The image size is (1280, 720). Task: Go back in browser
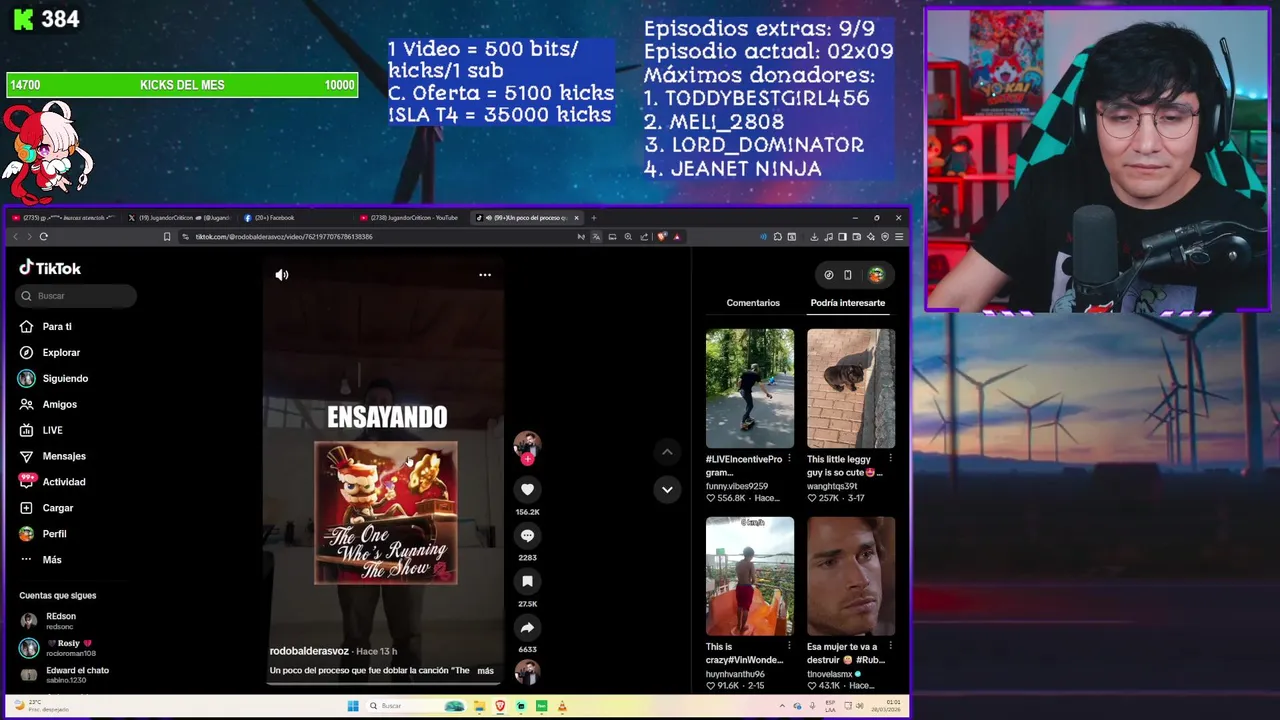click(x=15, y=237)
